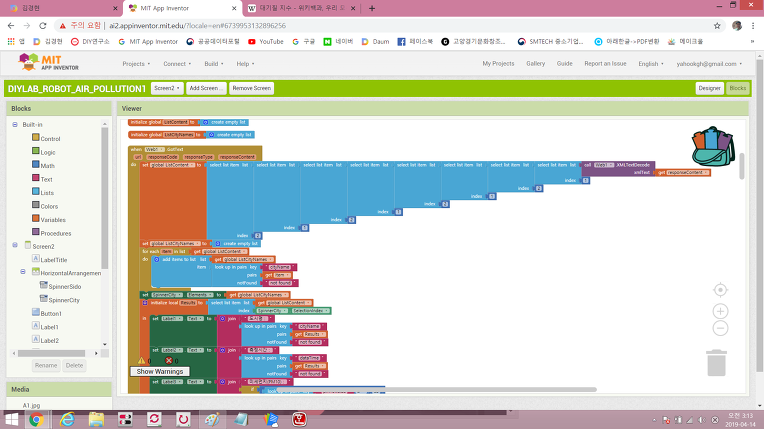Go to My Projects

pyautogui.click(x=498, y=63)
